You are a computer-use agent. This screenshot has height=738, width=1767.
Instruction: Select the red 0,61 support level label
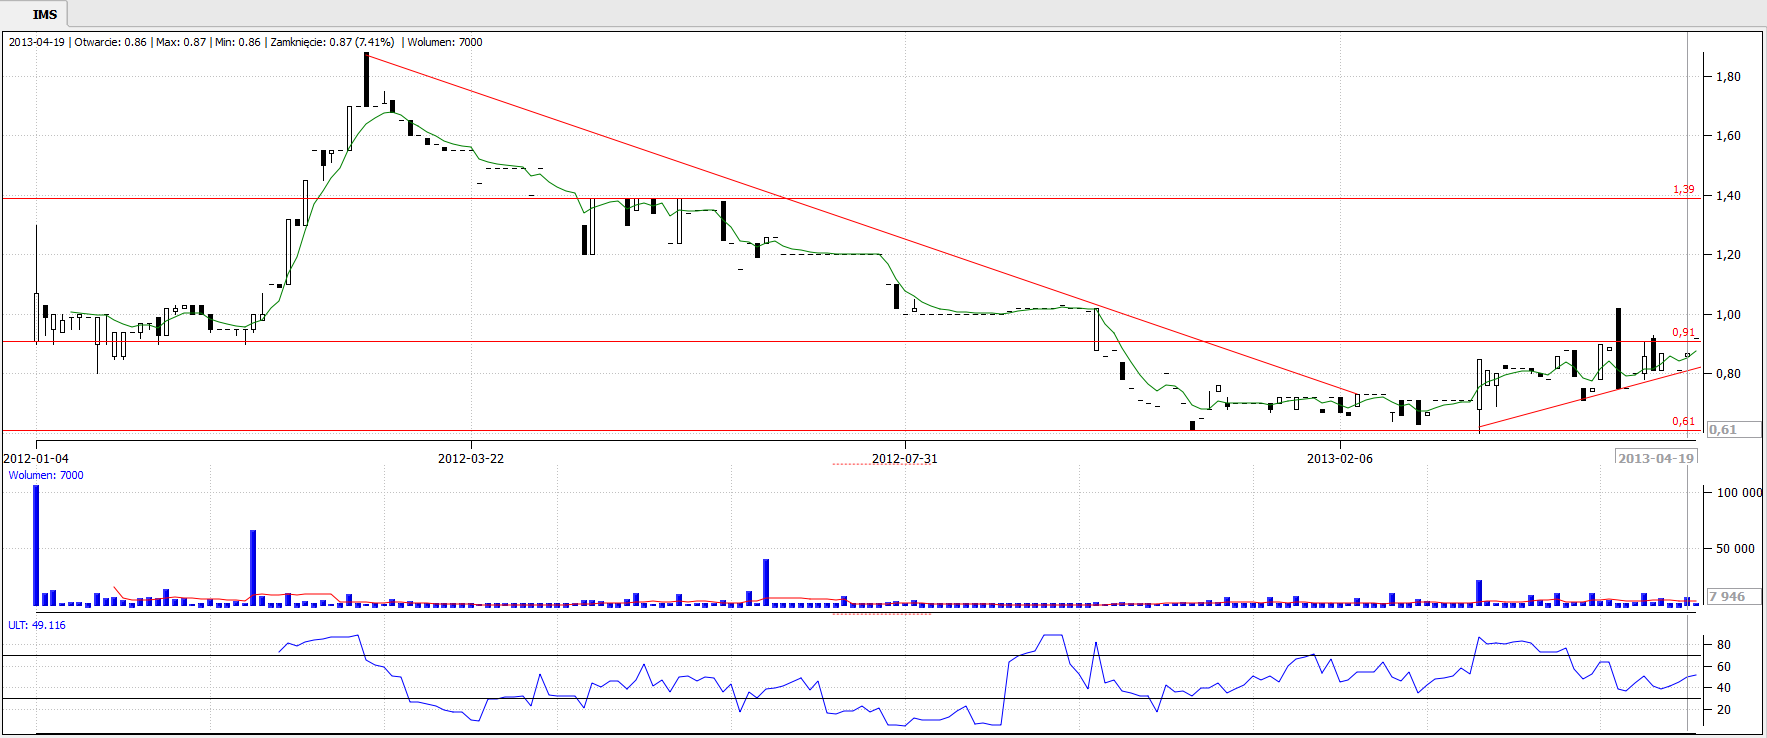coord(1683,421)
